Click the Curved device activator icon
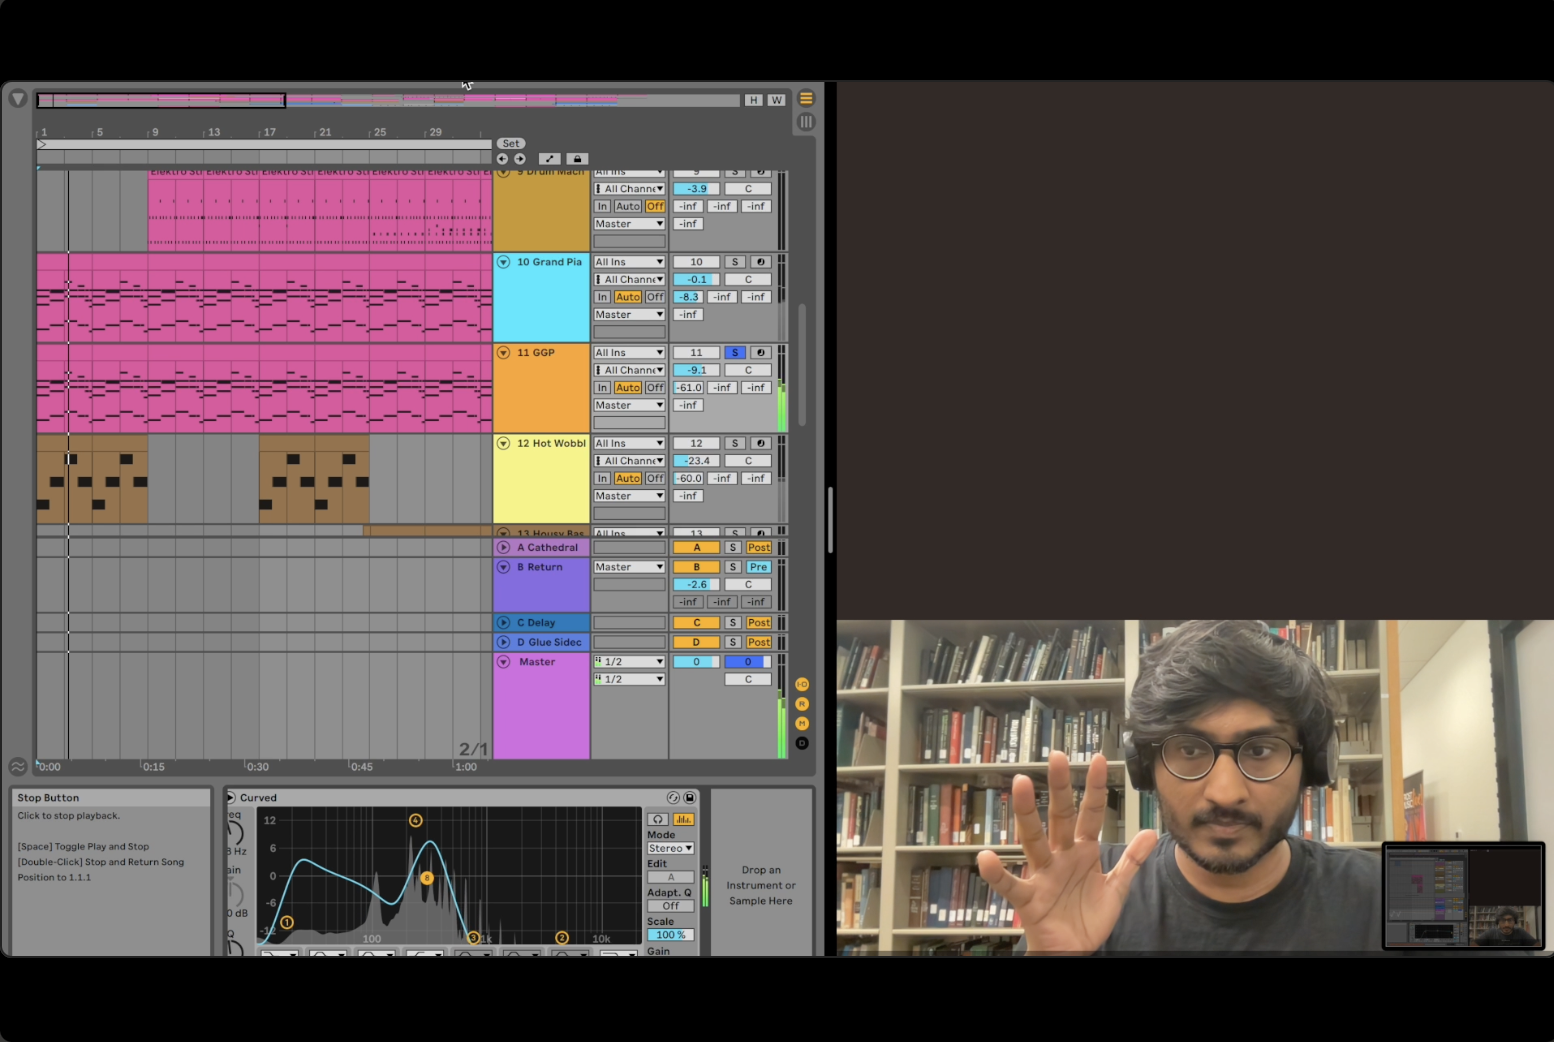Image resolution: width=1554 pixels, height=1042 pixels. coord(231,798)
